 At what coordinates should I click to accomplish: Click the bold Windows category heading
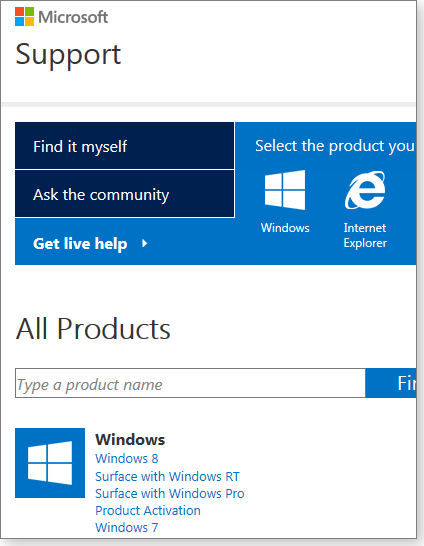click(130, 439)
